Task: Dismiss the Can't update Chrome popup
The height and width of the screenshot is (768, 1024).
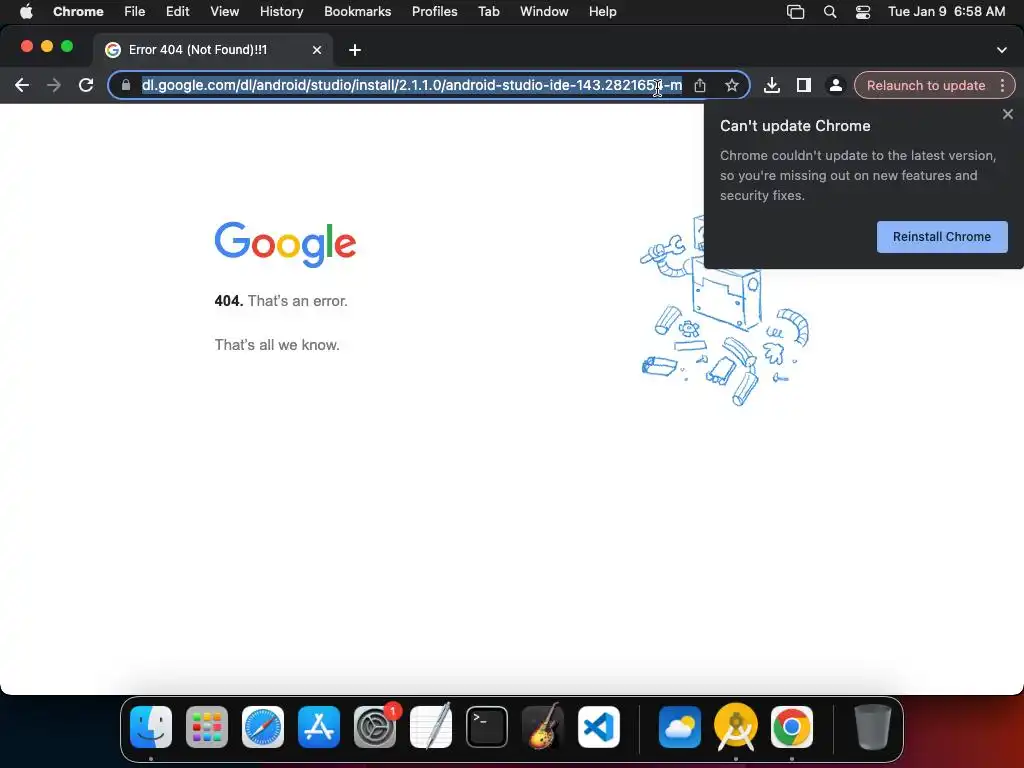Action: 1008,114
